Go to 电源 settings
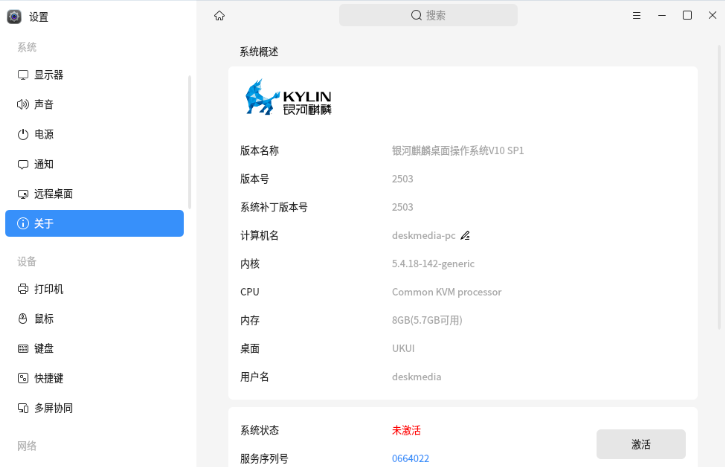 coord(94,135)
